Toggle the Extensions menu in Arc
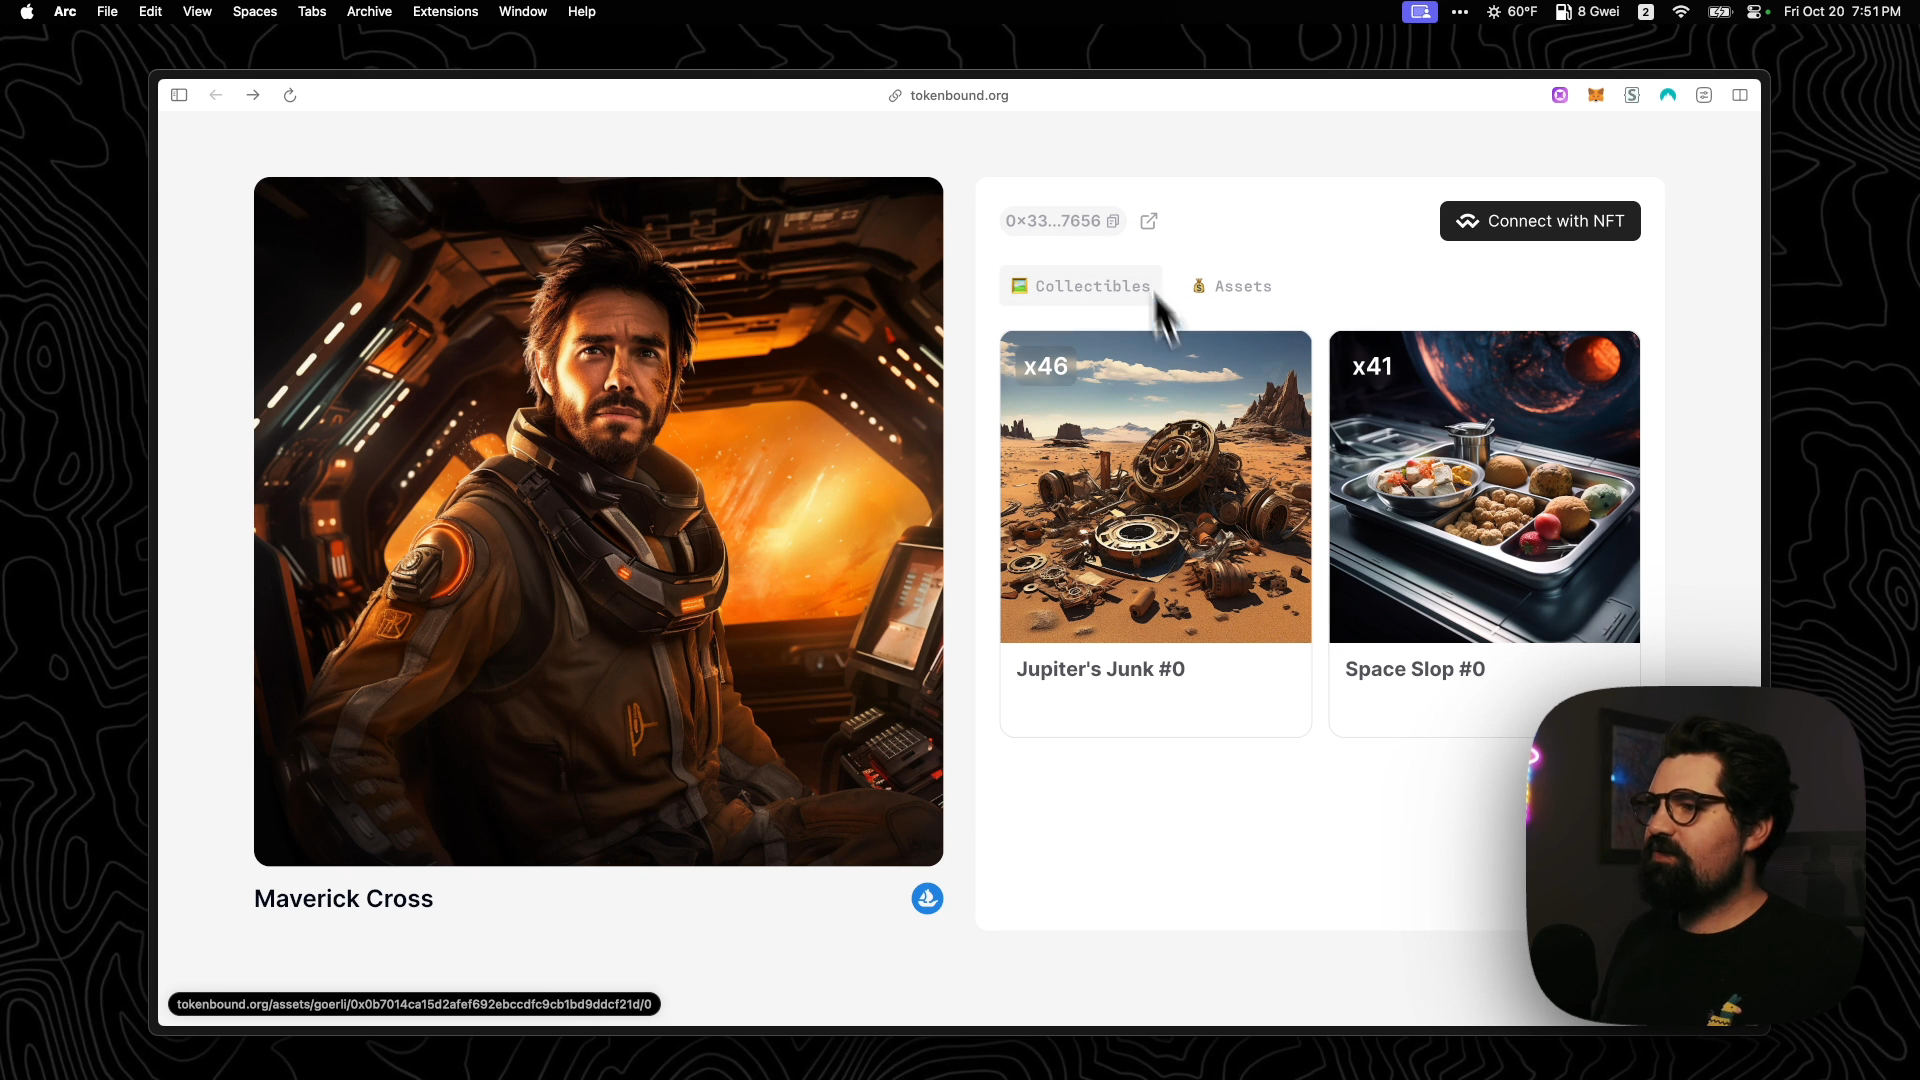1920x1080 pixels. click(446, 11)
